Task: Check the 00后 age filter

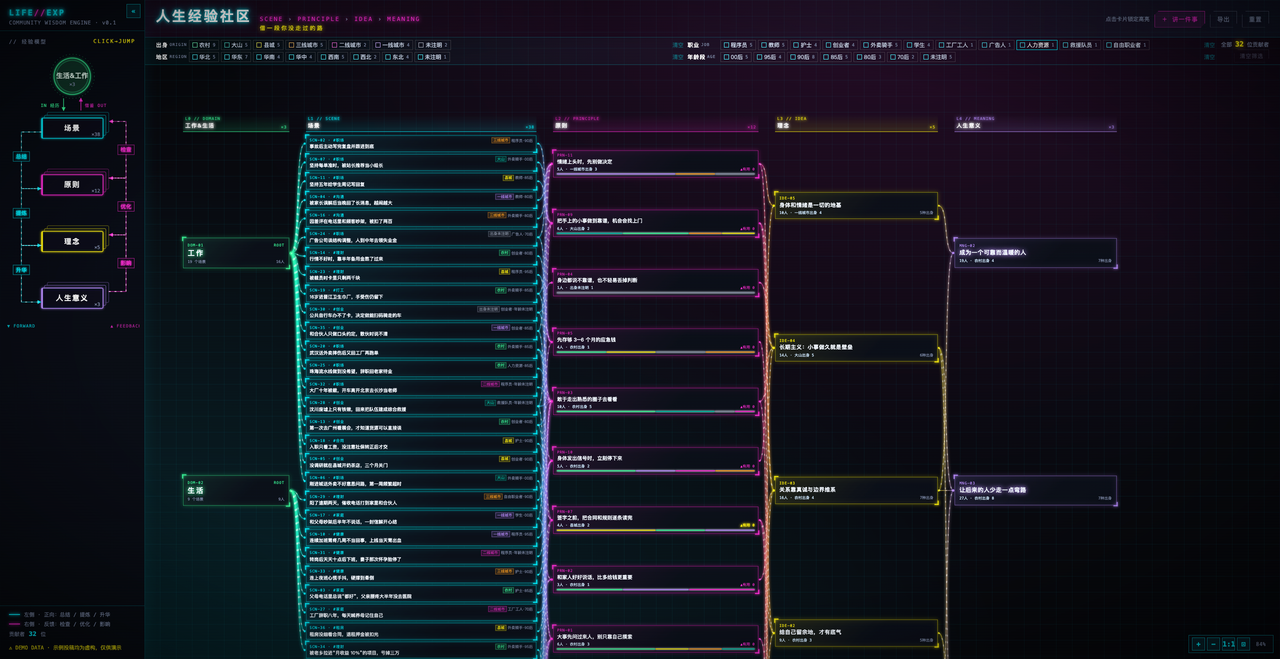Action: point(736,57)
